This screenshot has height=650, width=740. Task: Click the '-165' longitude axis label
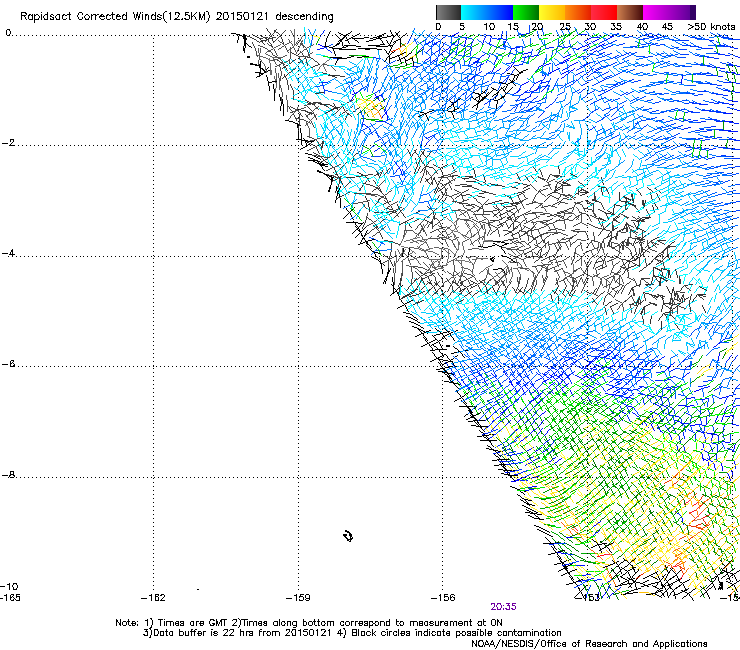11,598
